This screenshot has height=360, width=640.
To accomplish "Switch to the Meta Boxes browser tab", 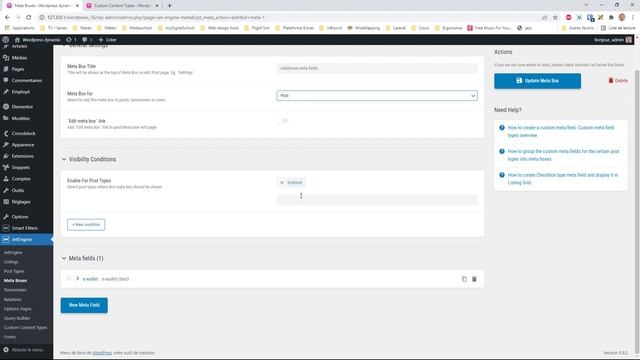I will click(x=41, y=6).
